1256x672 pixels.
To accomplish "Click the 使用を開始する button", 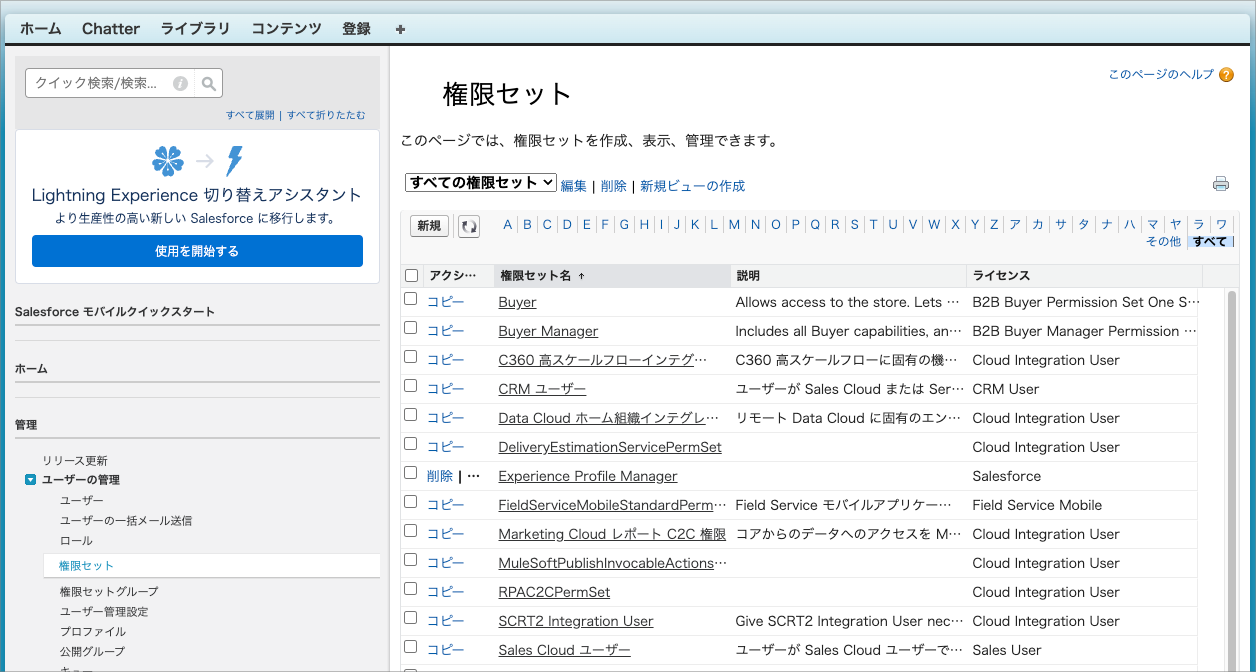I will click(x=197, y=251).
